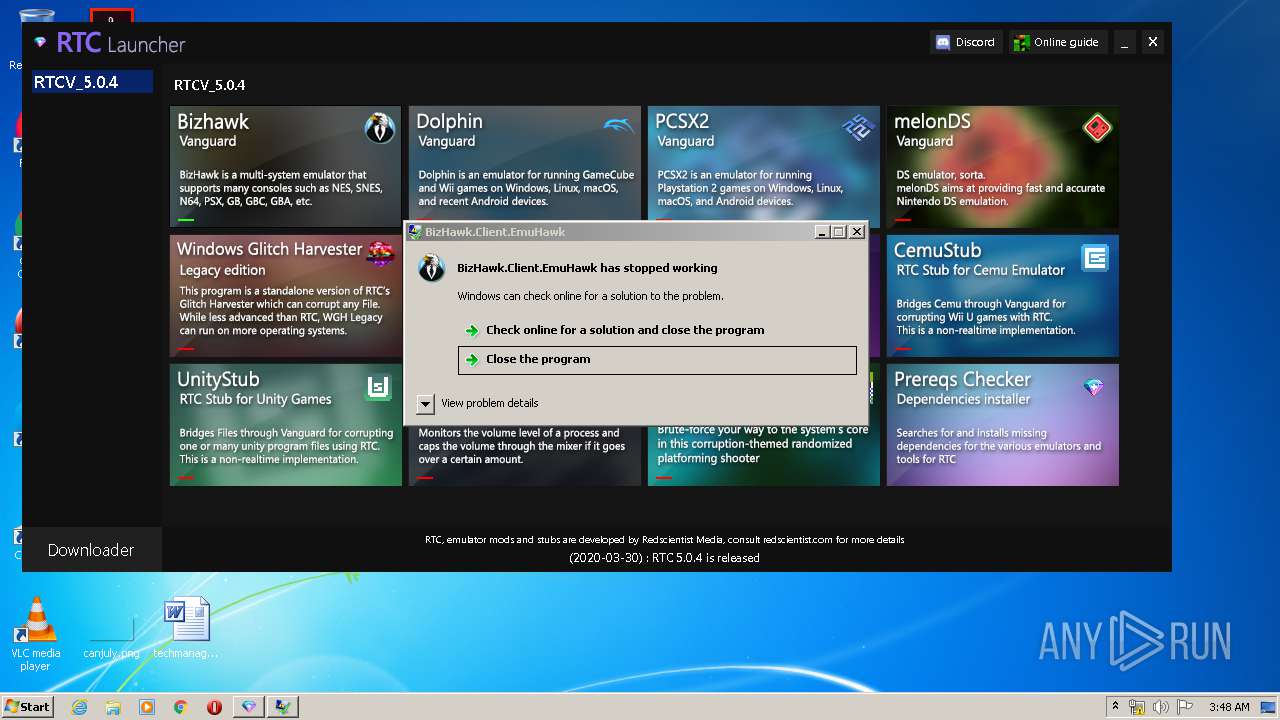
Task: Click the Dolphin logo icon
Action: [619, 126]
